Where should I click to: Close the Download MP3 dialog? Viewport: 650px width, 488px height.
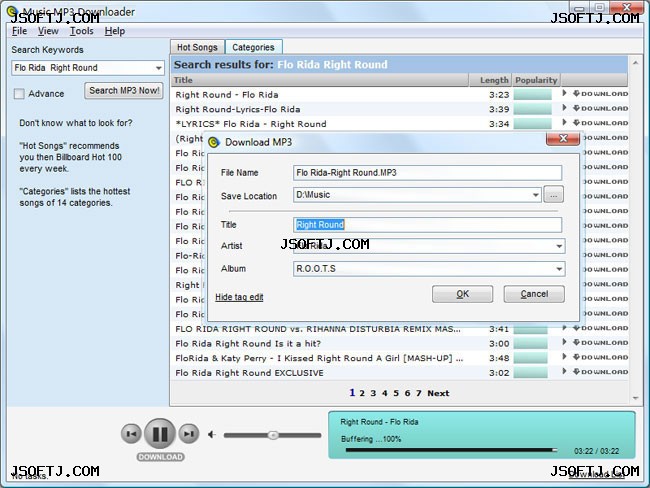tap(563, 138)
